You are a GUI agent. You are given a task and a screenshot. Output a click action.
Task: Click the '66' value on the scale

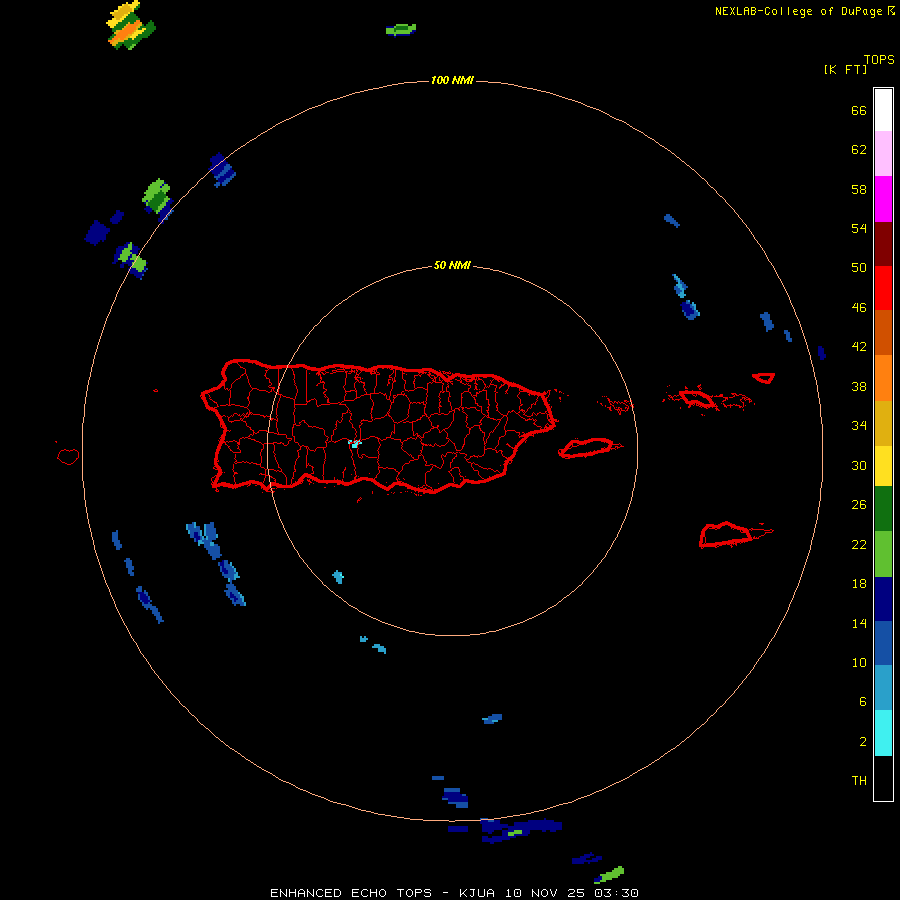click(859, 110)
